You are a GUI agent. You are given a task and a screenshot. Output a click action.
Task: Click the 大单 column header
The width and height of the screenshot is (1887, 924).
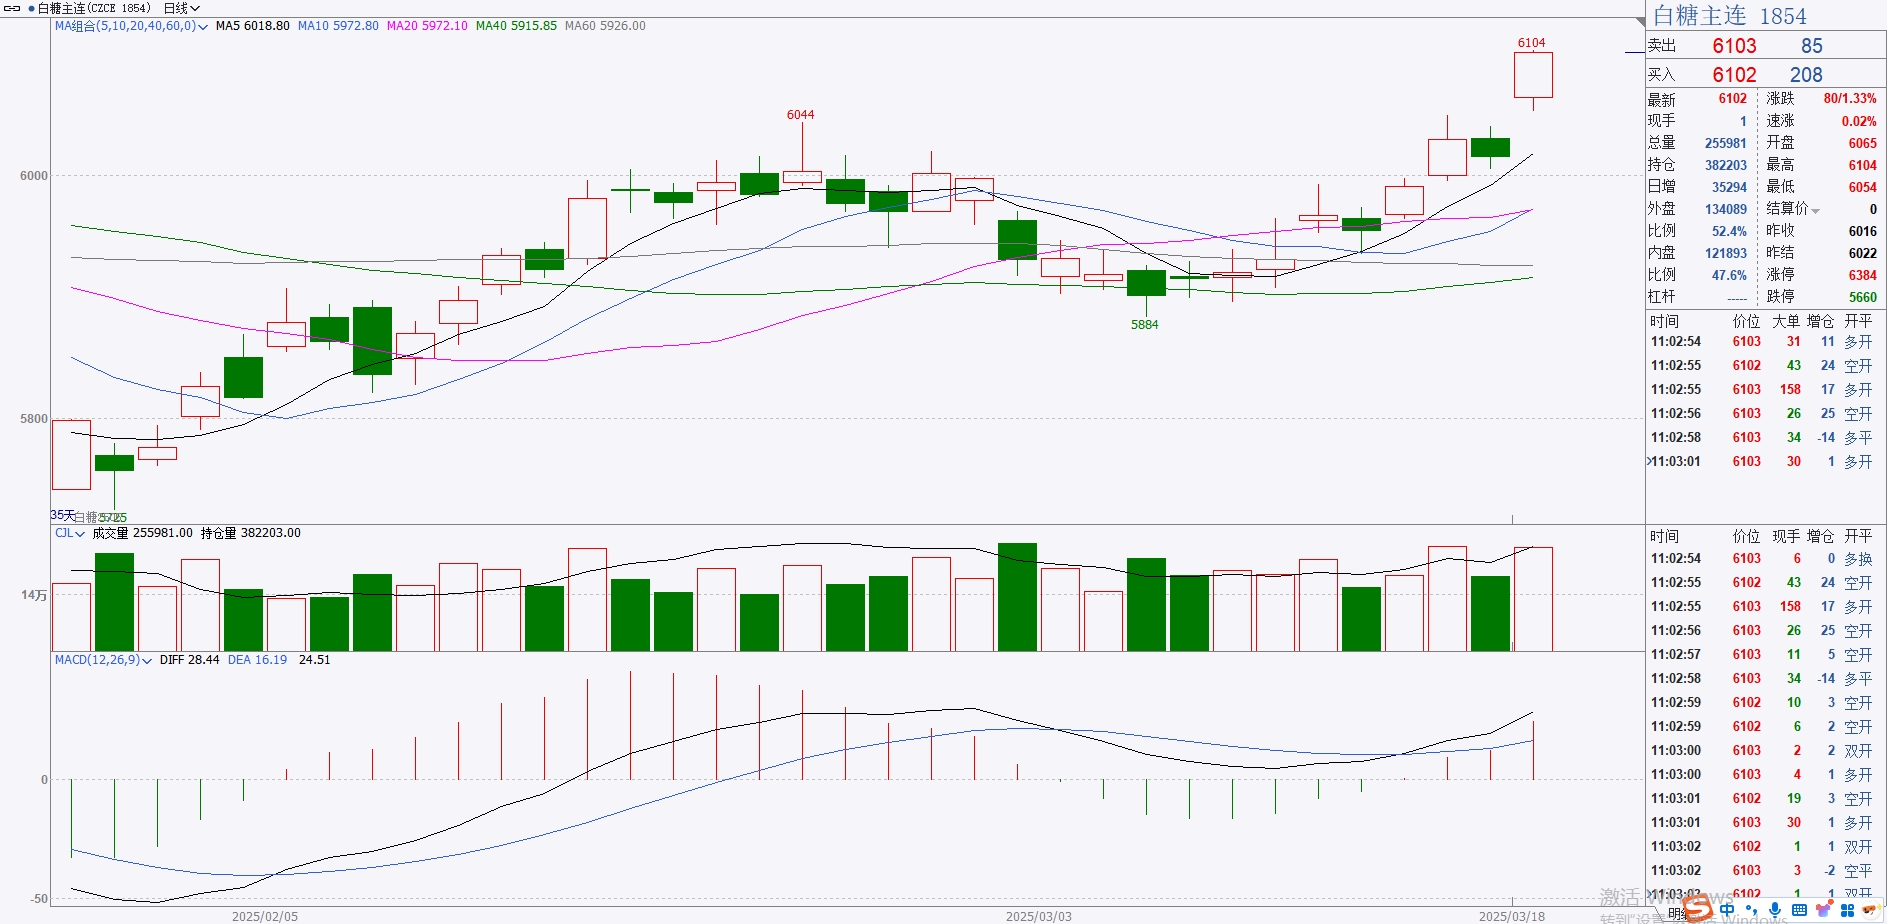(1786, 321)
